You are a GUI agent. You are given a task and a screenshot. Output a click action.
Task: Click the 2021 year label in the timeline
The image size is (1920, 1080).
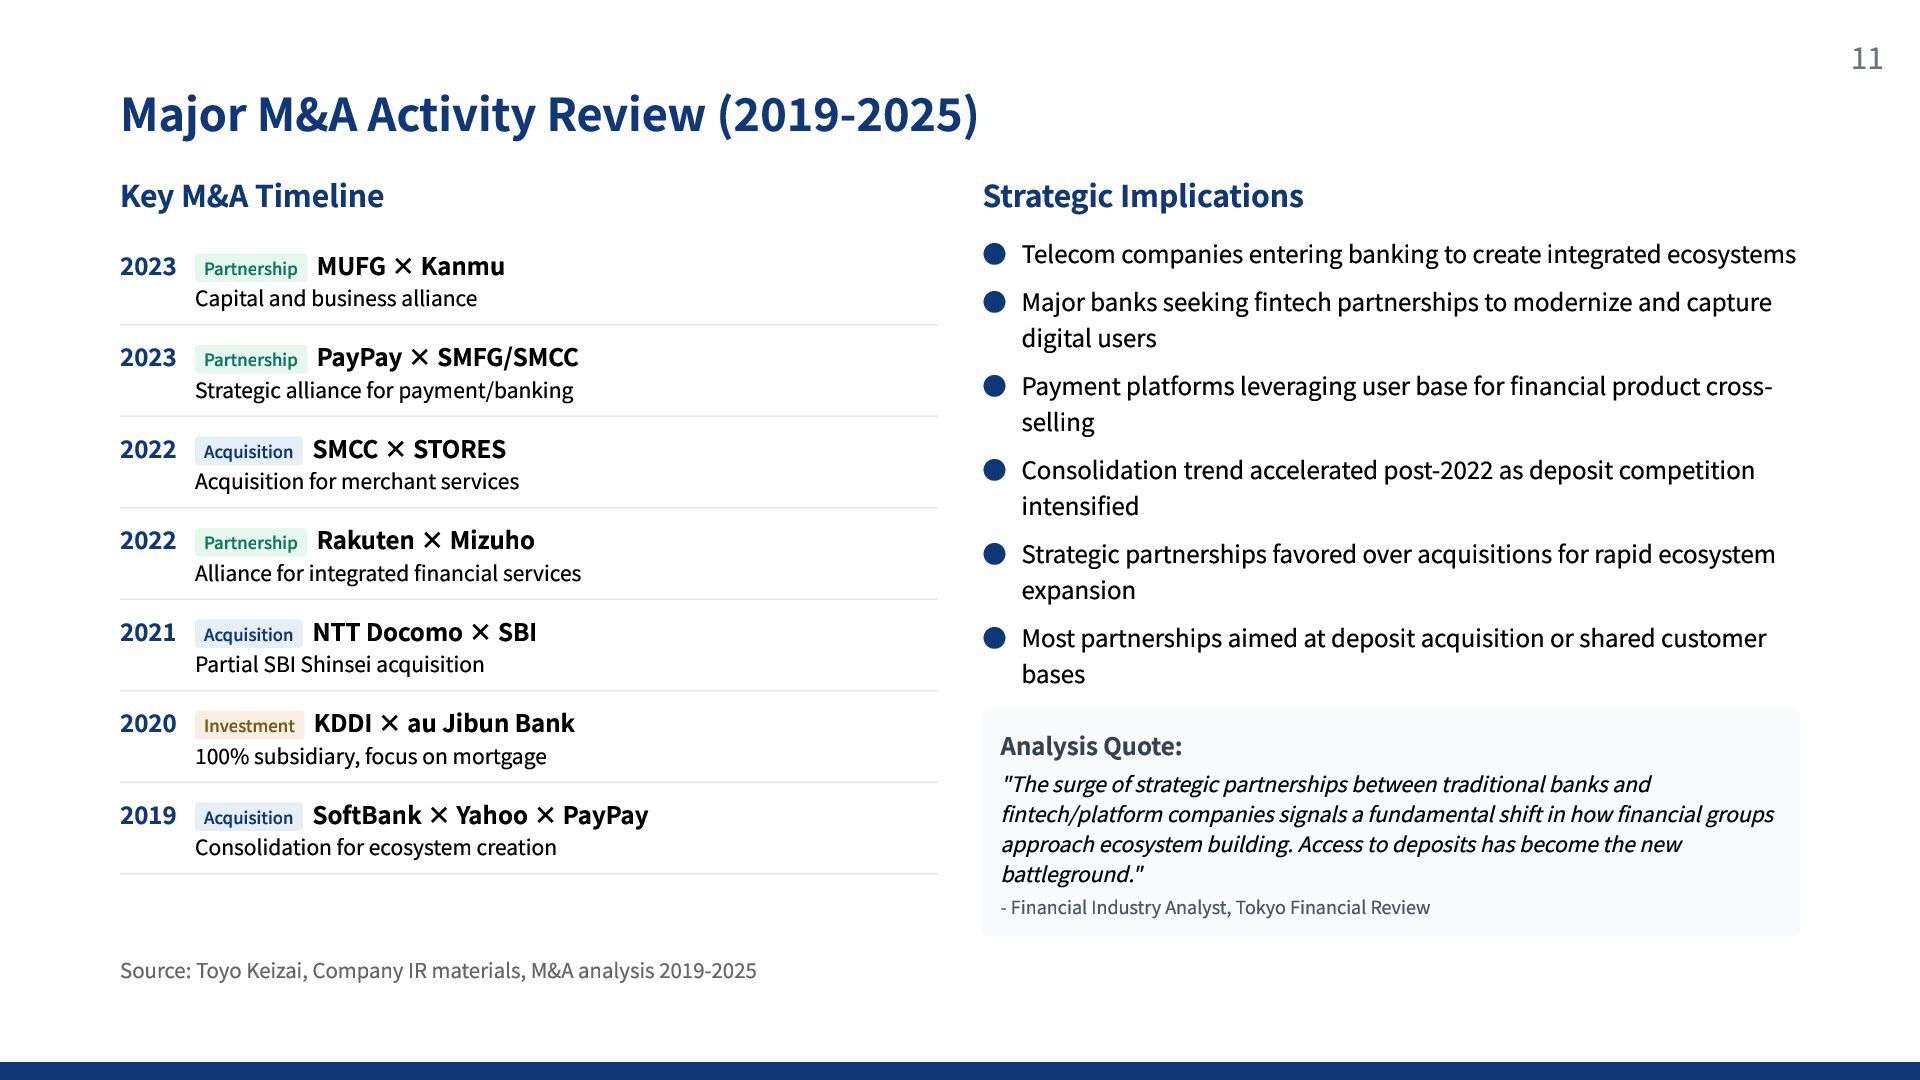click(148, 632)
